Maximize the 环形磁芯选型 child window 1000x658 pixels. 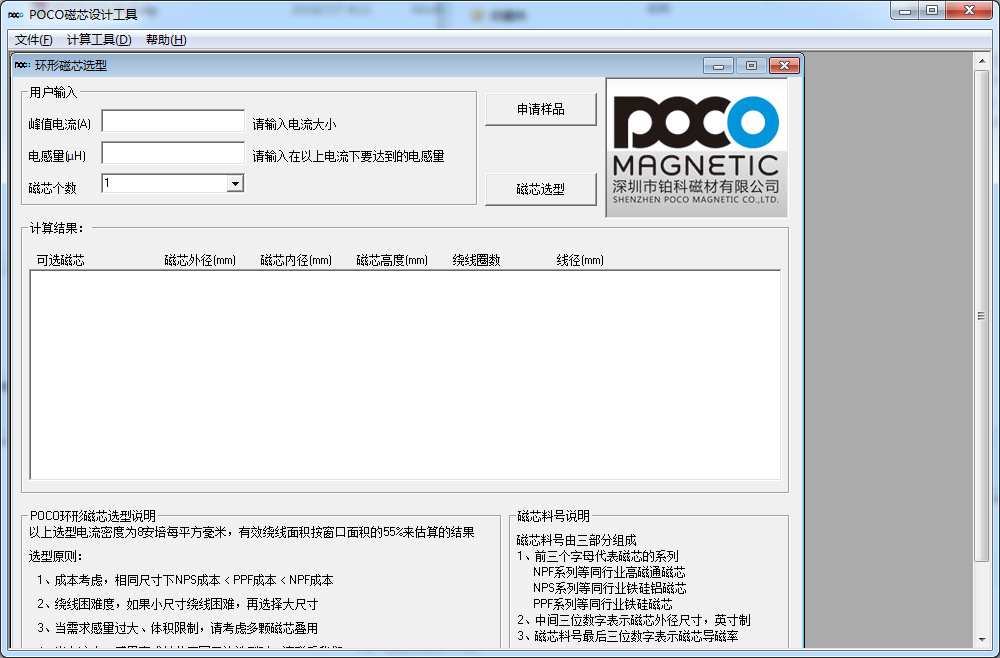coord(751,65)
